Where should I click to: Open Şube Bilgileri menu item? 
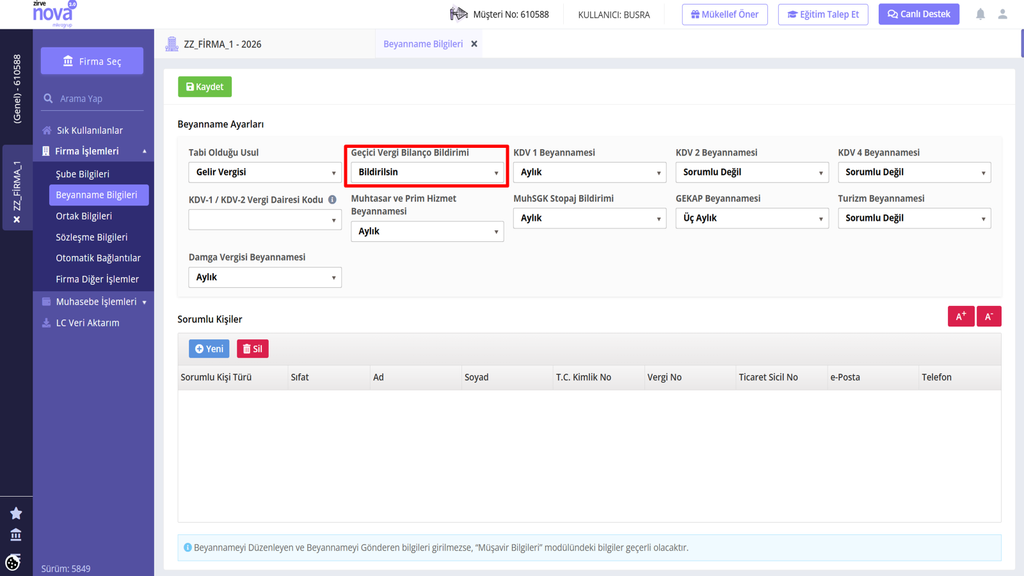[82, 174]
